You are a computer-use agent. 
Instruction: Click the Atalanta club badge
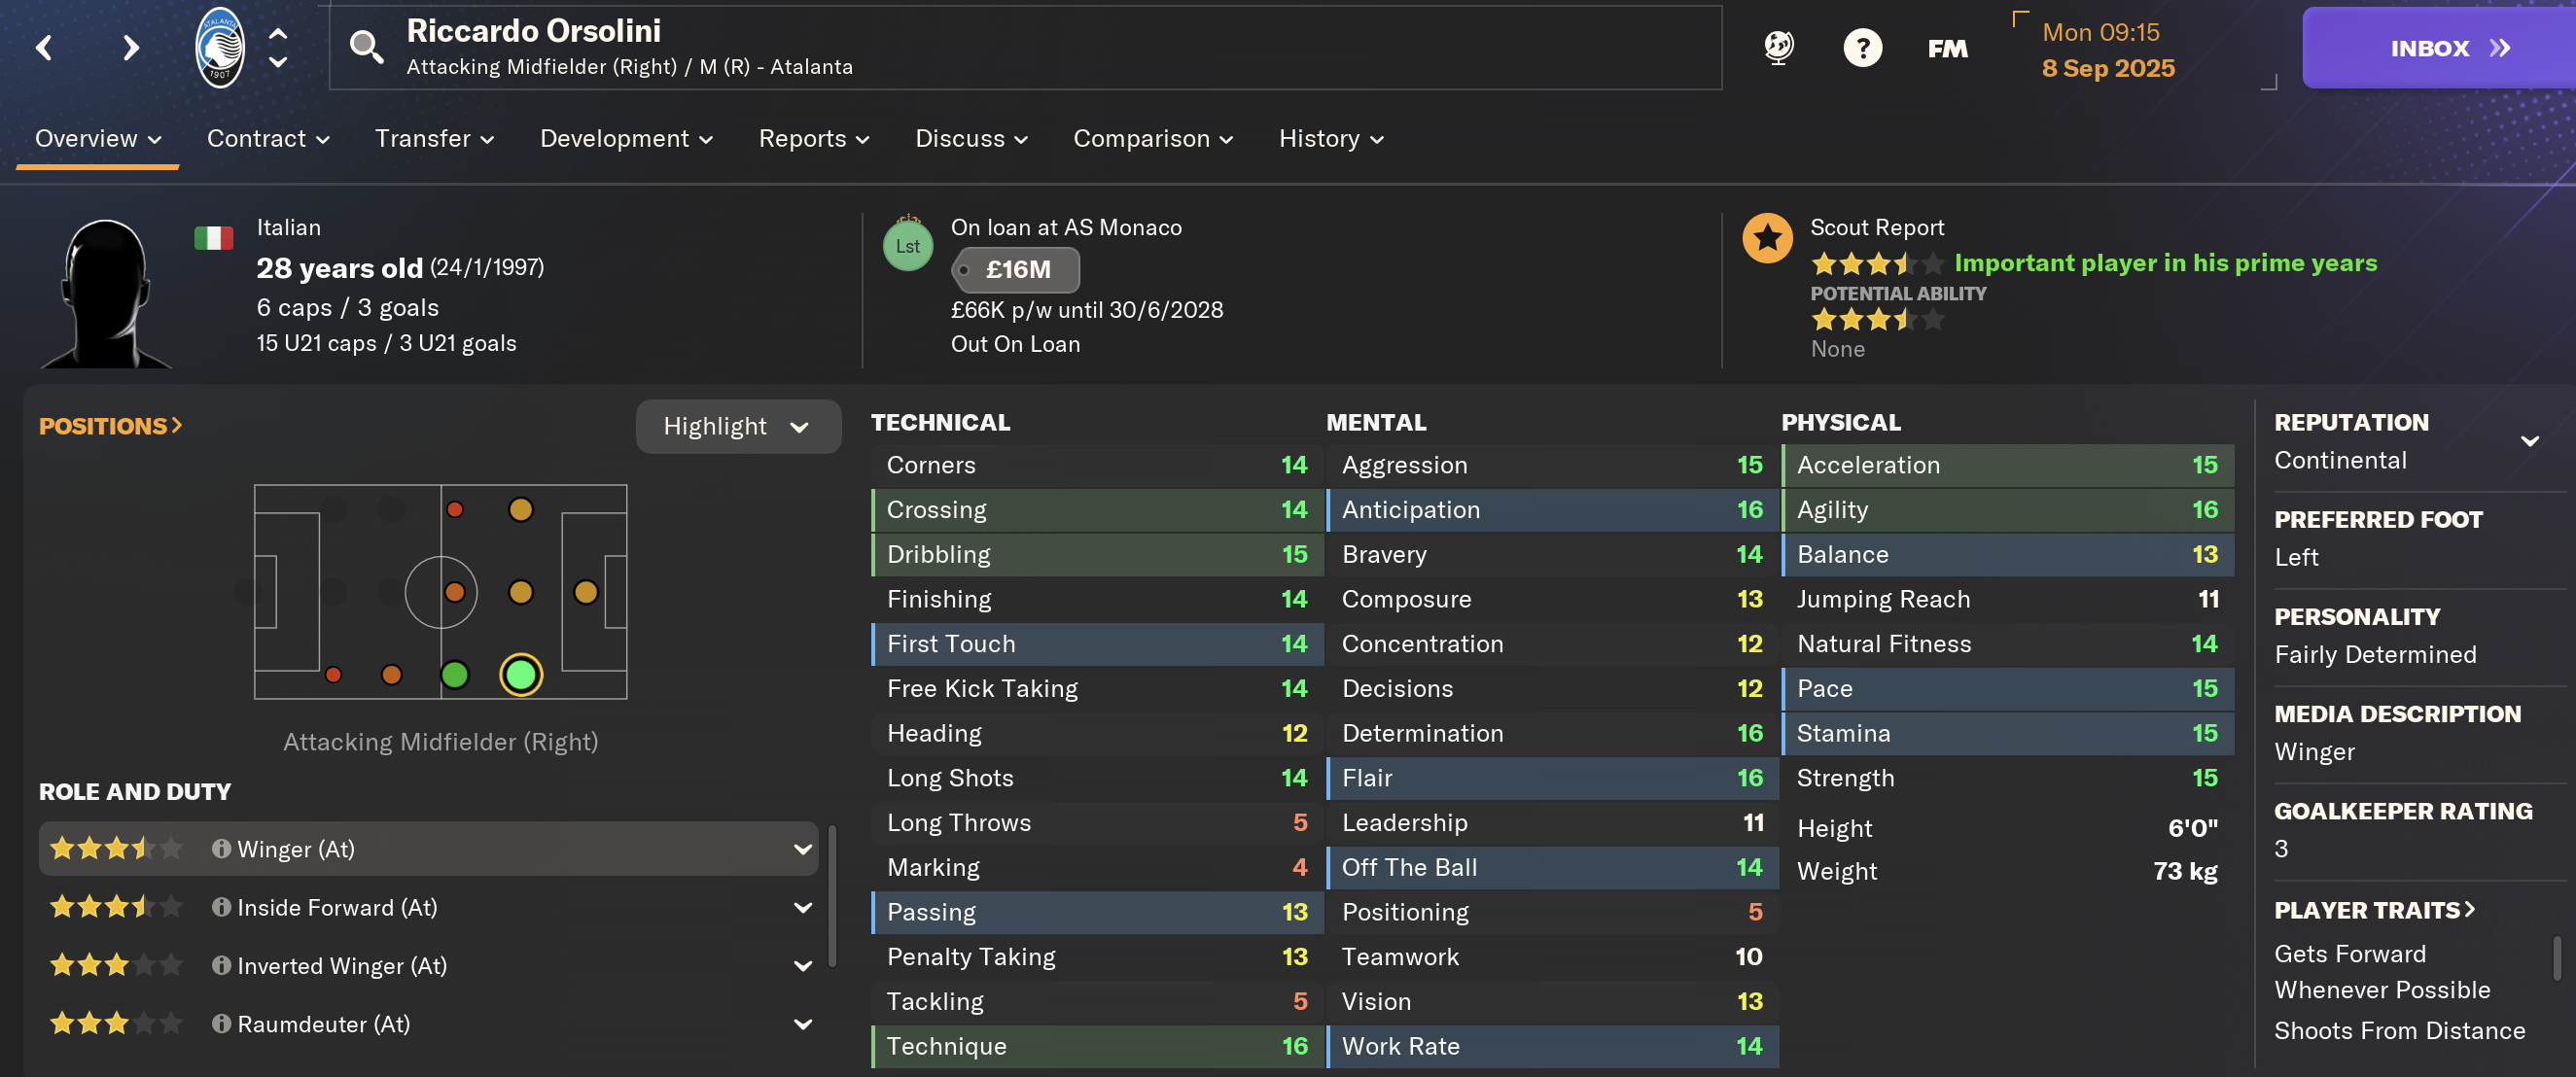[x=219, y=47]
